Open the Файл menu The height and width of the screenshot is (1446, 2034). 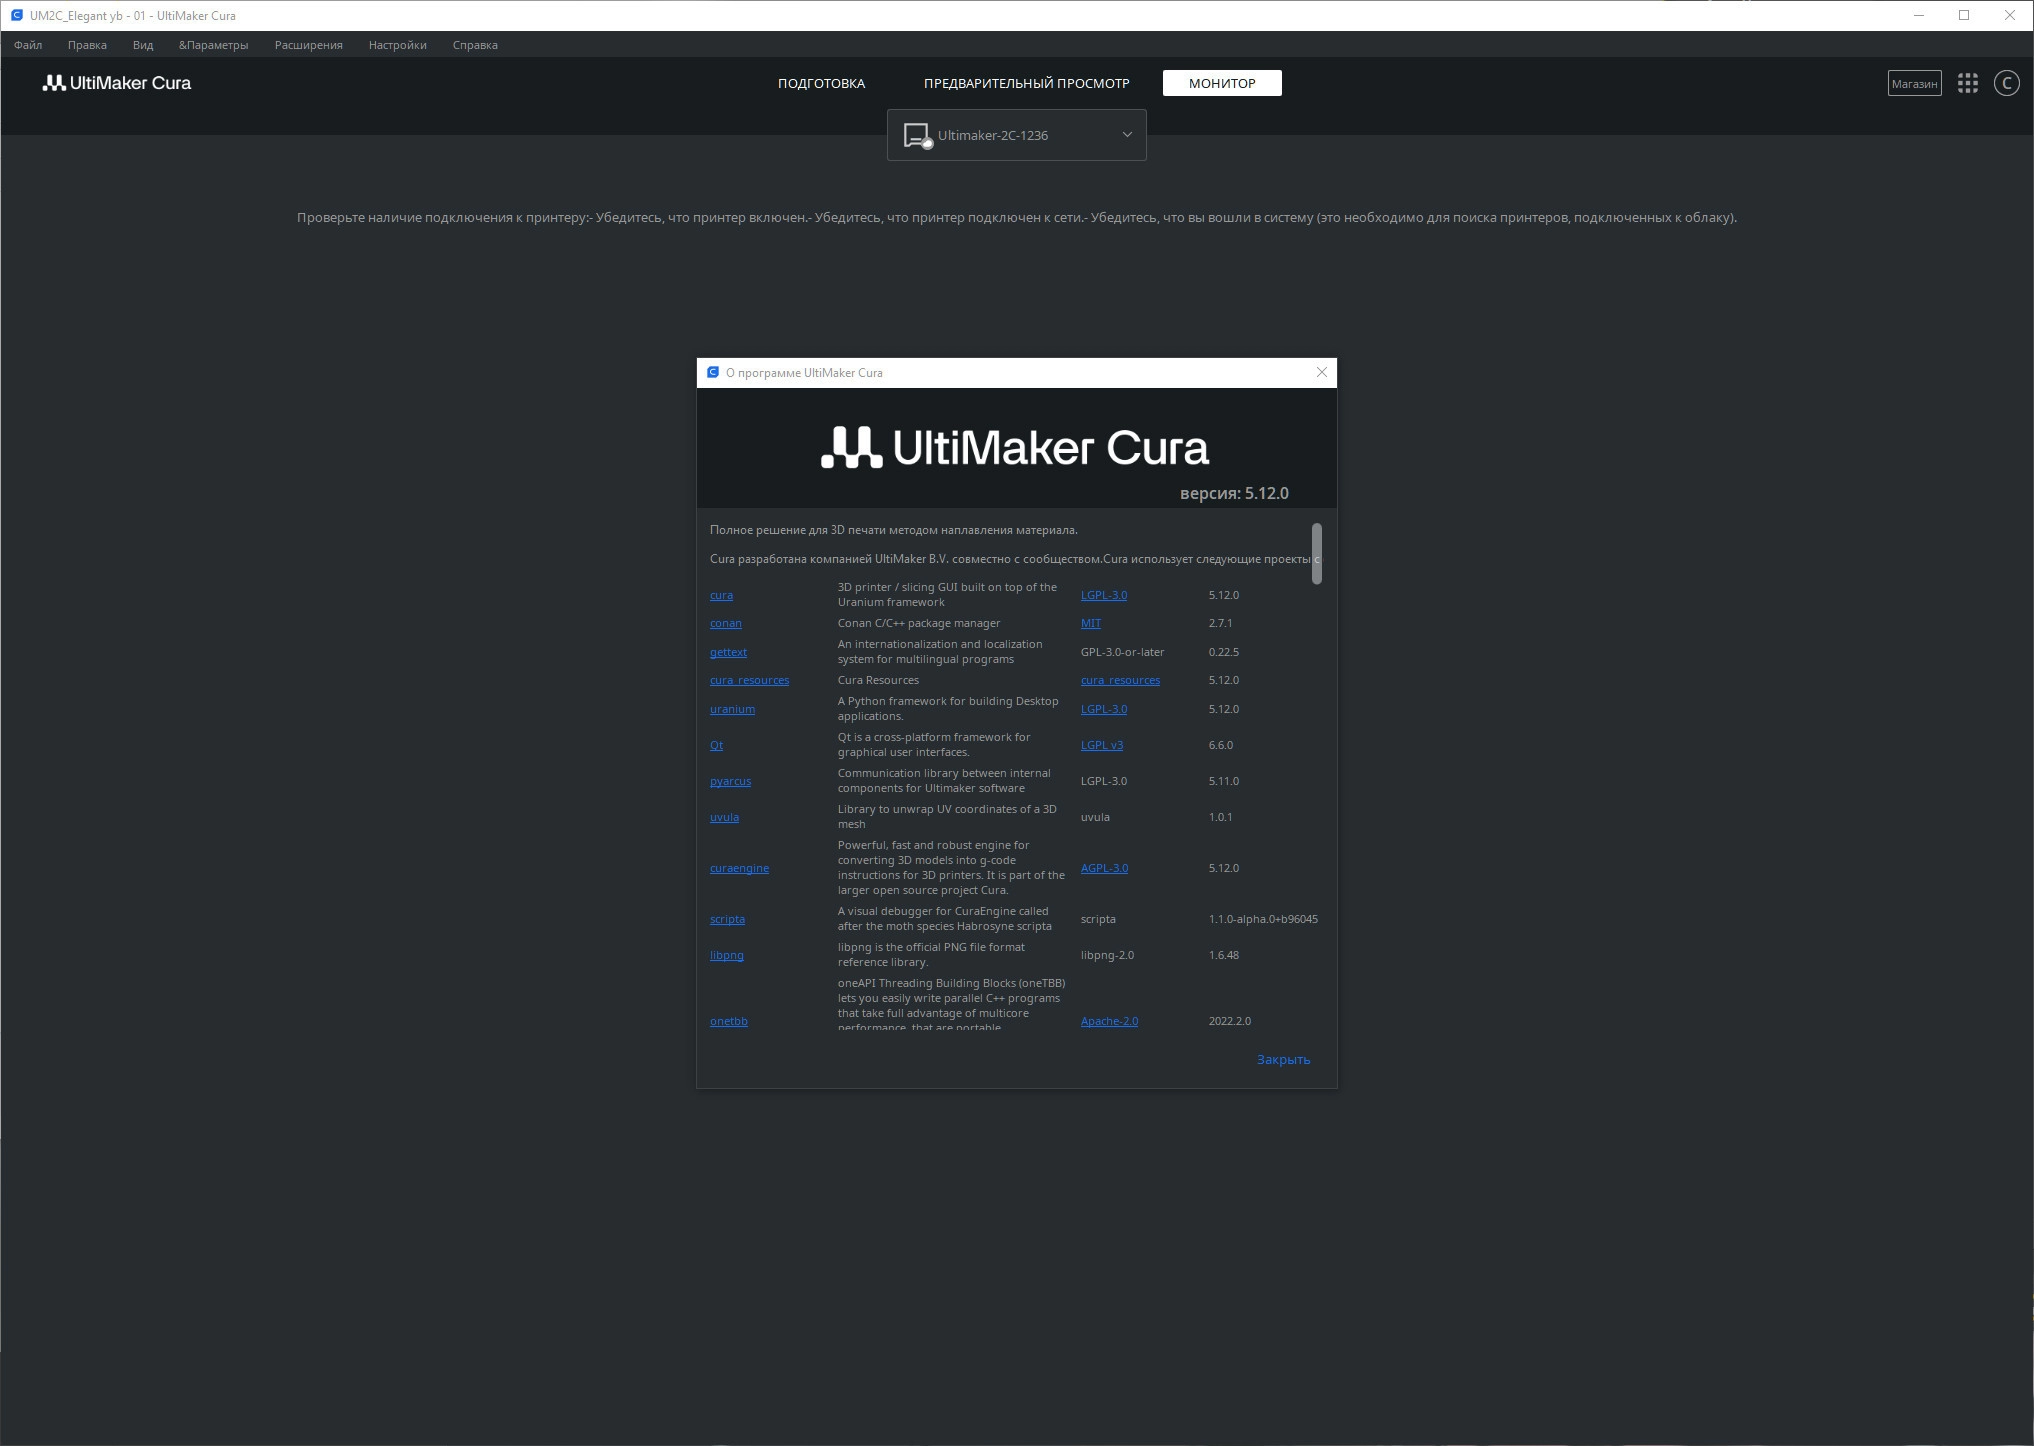point(28,45)
